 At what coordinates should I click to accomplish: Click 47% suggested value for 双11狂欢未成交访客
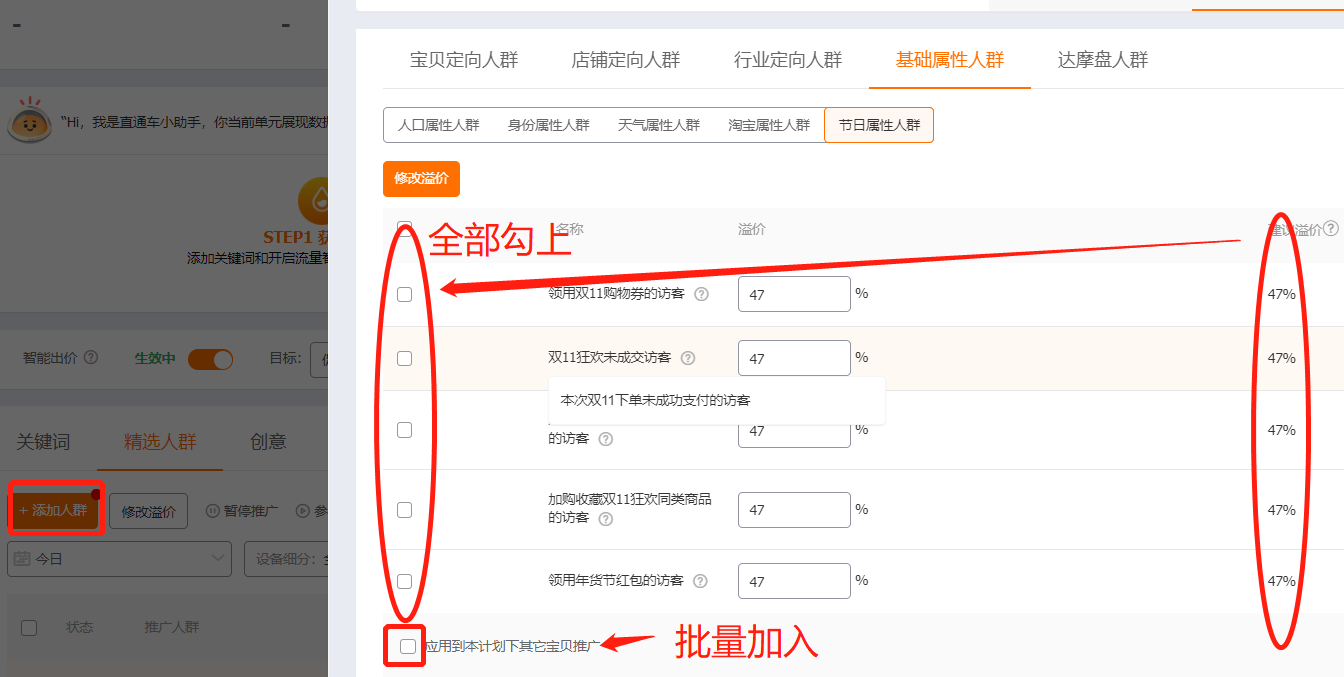tap(1281, 358)
